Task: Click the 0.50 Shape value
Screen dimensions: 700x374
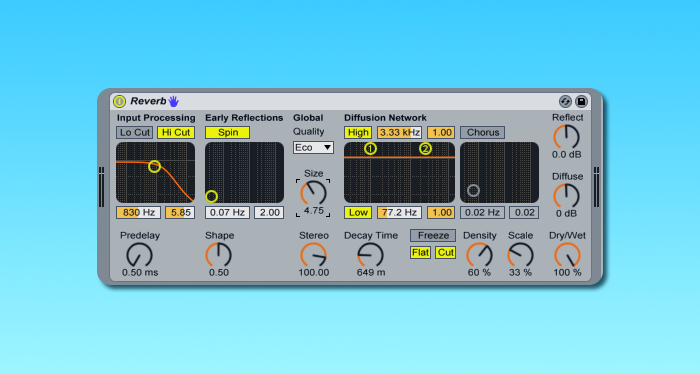Action: point(219,273)
